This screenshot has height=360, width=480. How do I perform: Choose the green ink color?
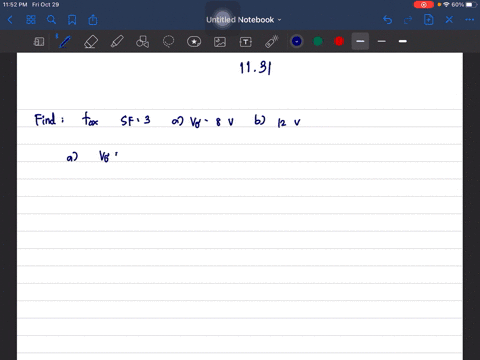coord(318,41)
